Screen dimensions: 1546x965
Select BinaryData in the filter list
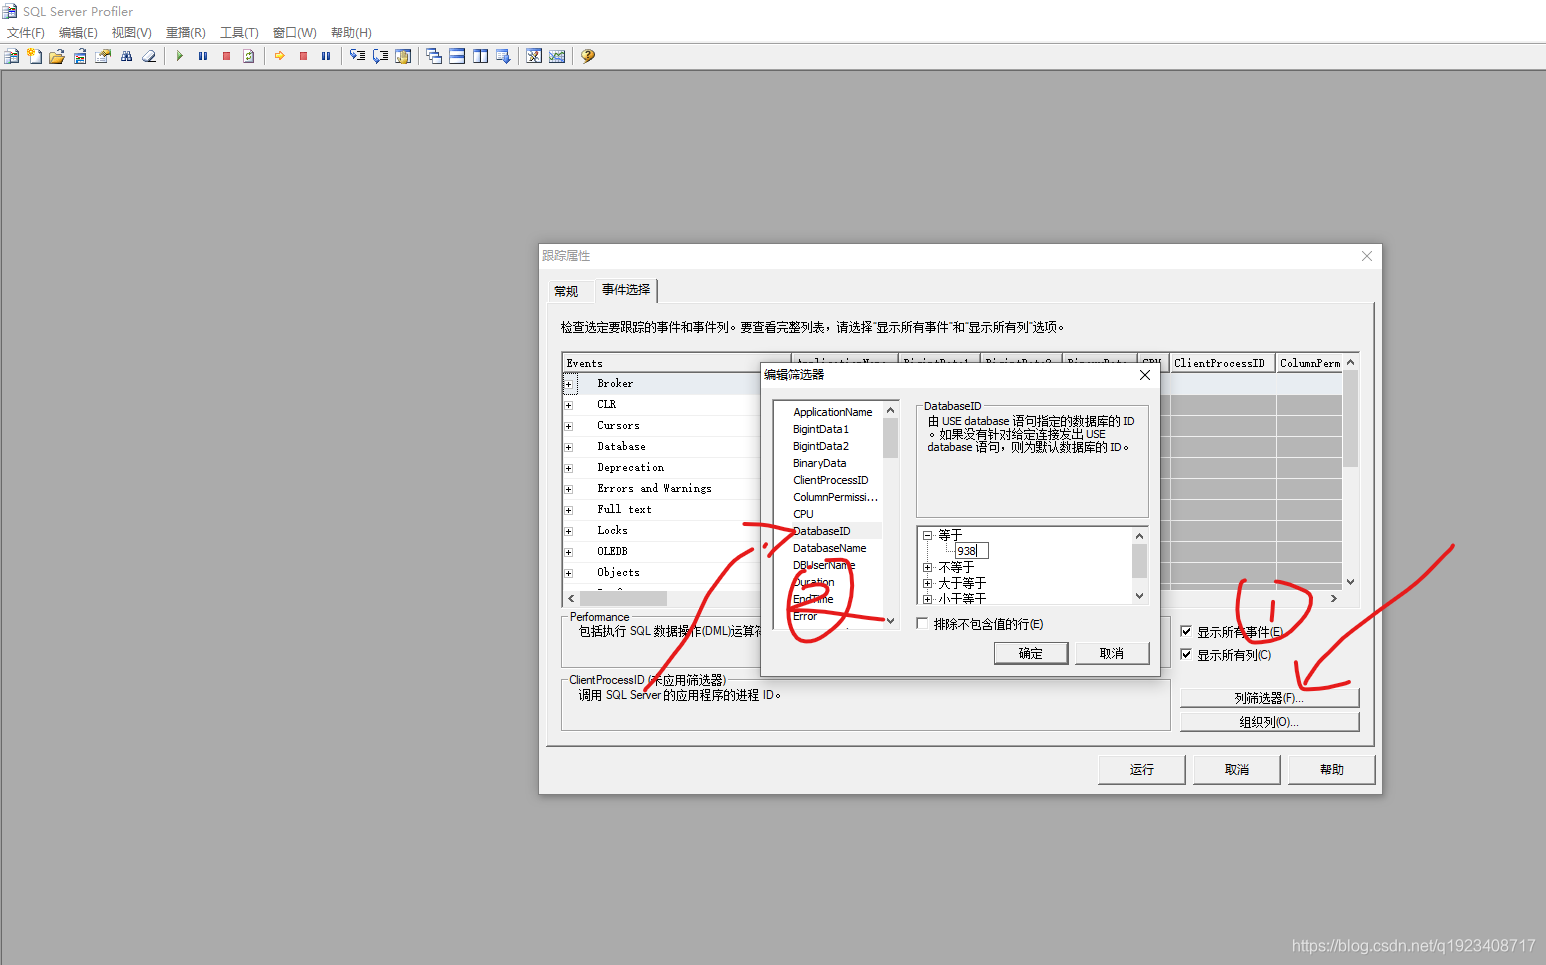tap(819, 463)
